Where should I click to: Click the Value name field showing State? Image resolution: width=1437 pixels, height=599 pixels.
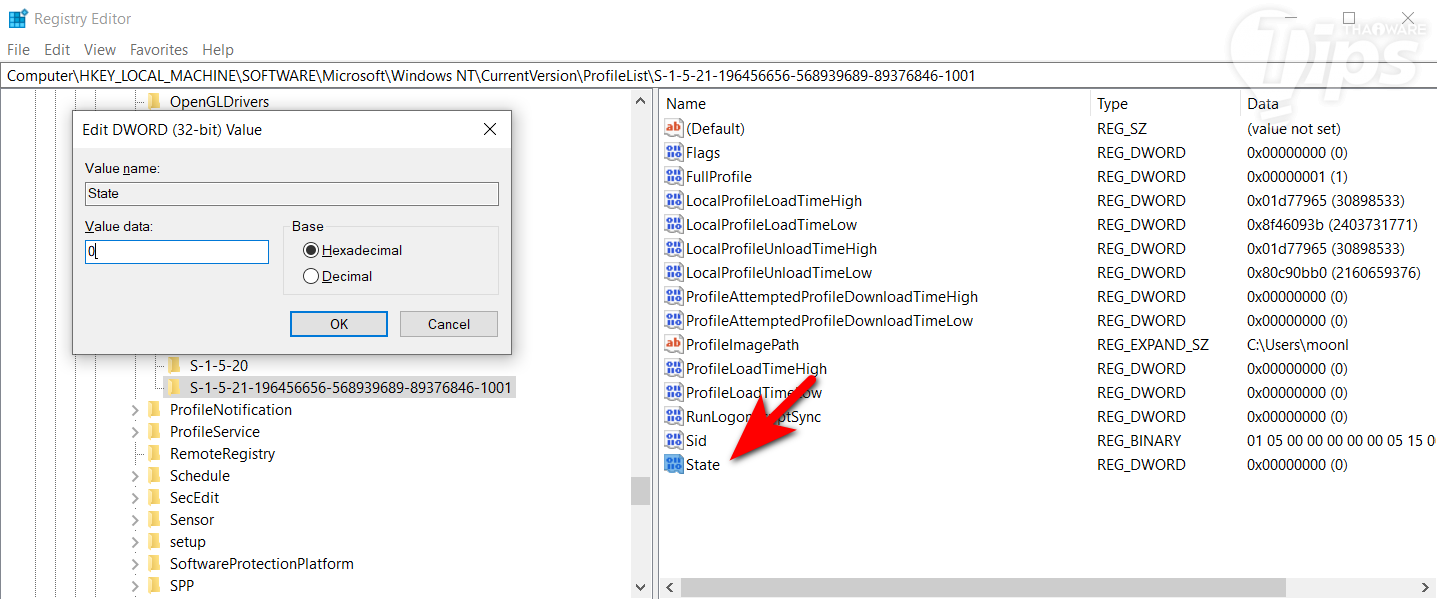pos(292,194)
